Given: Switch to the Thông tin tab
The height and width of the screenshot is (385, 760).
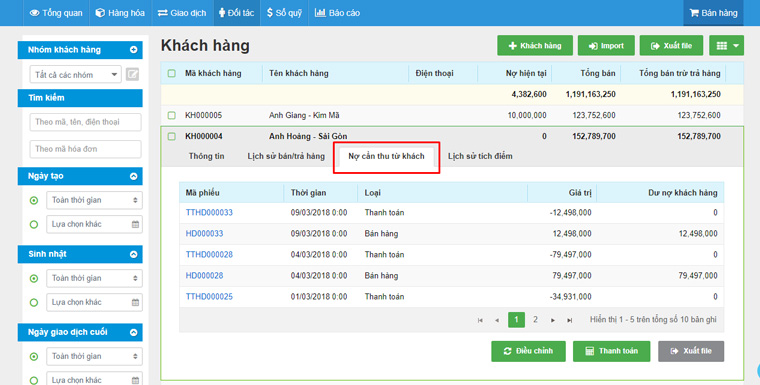Looking at the screenshot, I should coord(206,156).
